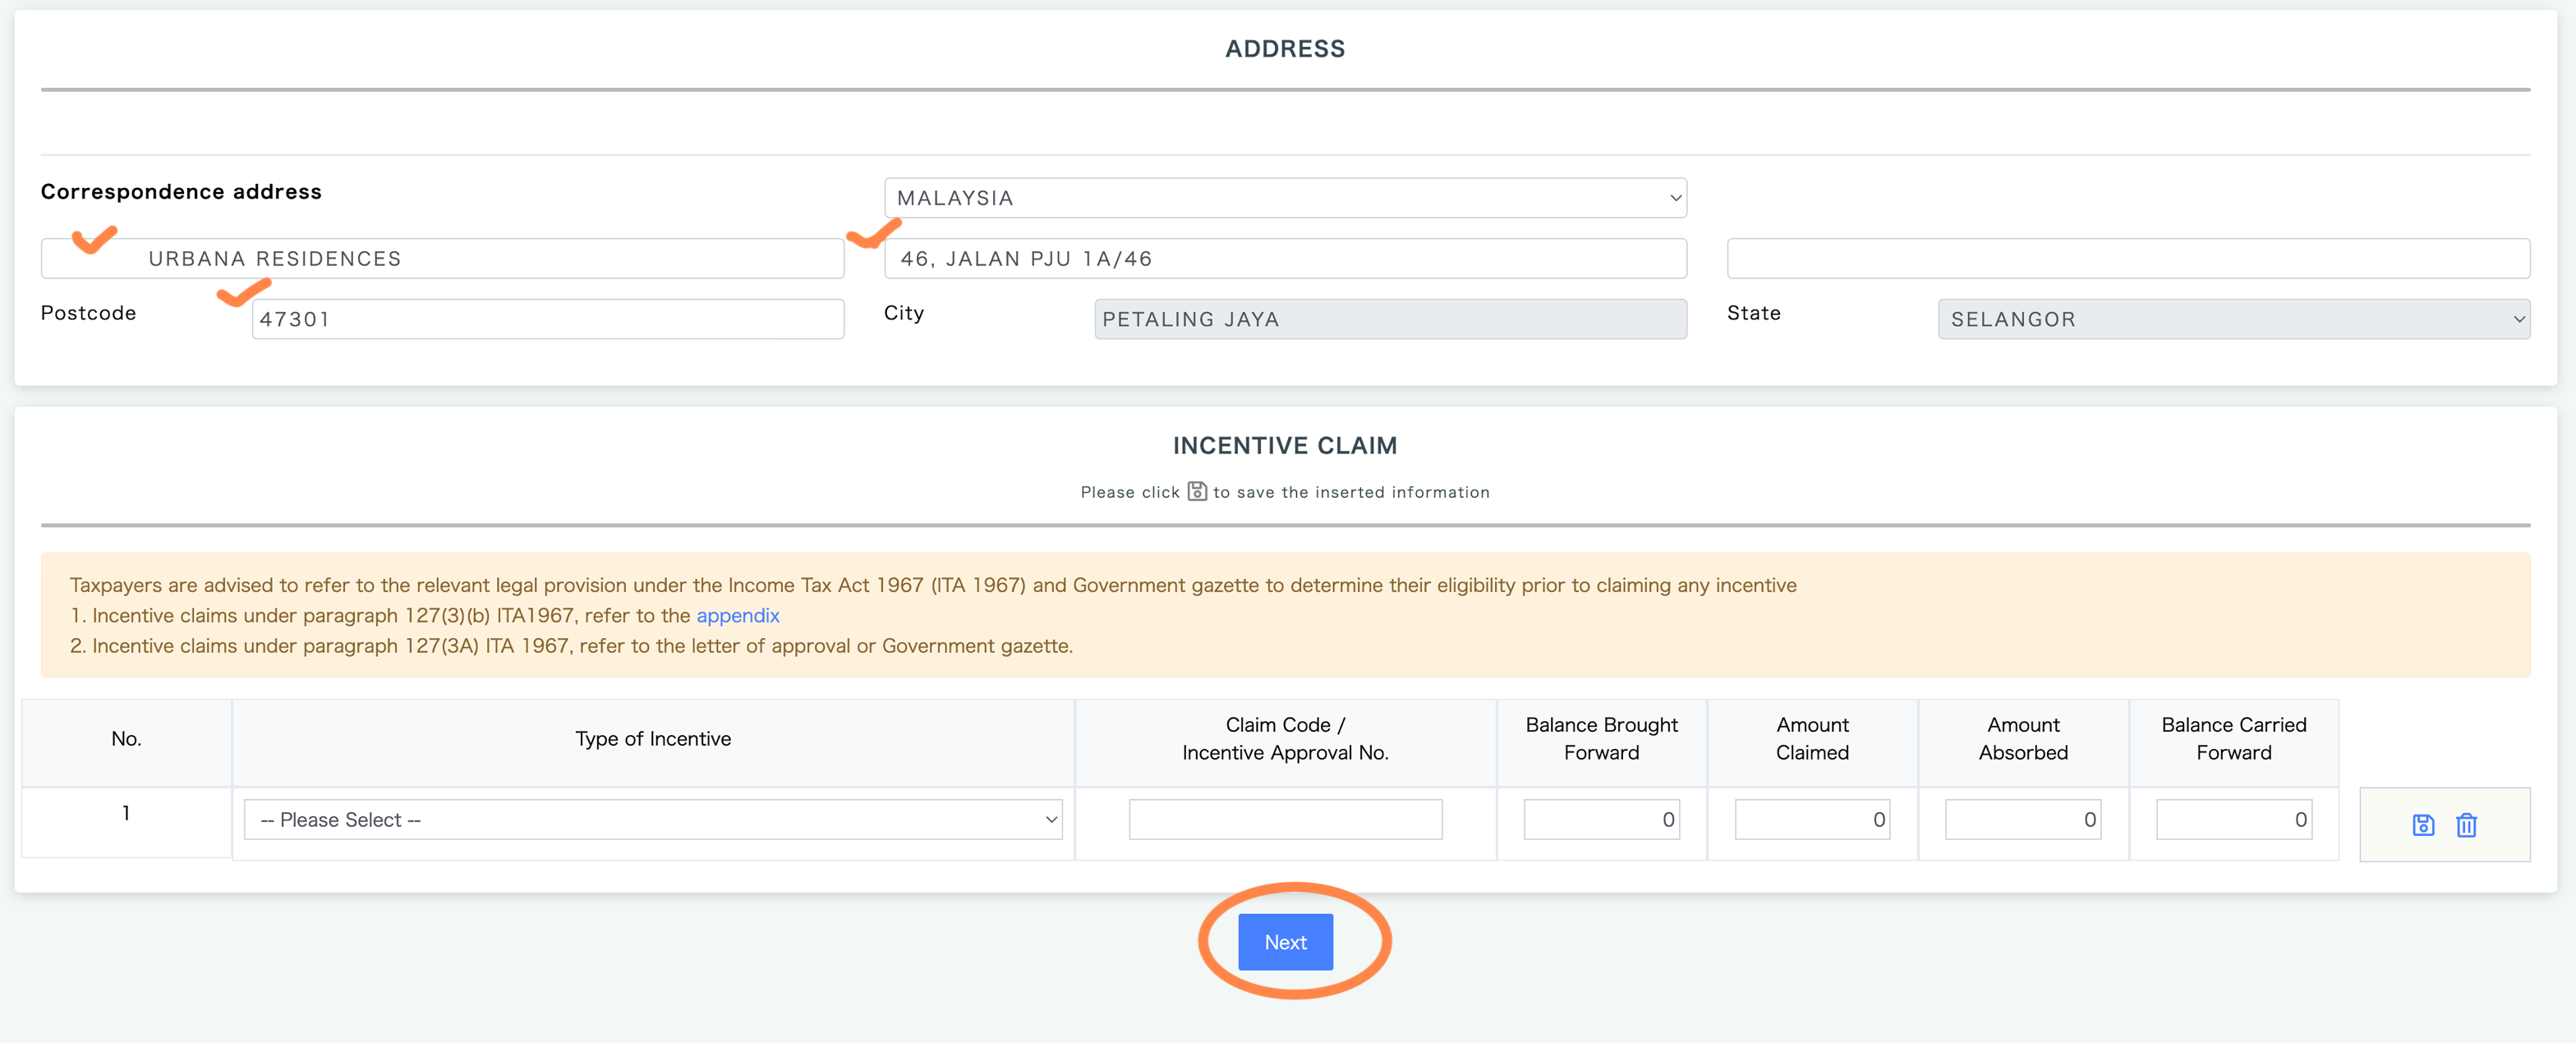Click the PETALING JAYA city field
2576x1043 pixels.
click(x=1390, y=319)
